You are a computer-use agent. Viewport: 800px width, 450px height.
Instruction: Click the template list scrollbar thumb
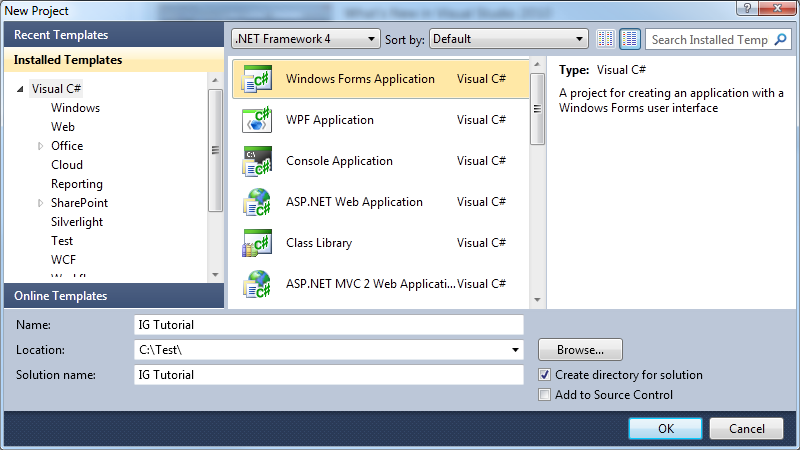coord(537,109)
